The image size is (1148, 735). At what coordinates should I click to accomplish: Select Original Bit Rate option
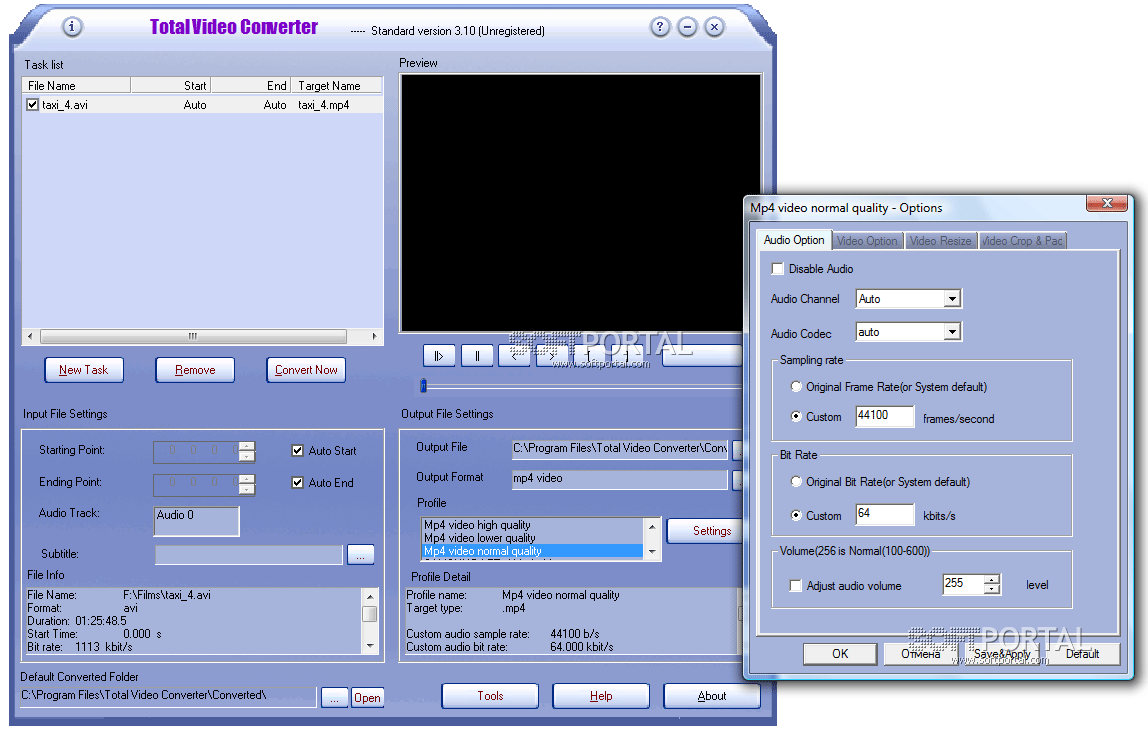click(796, 482)
